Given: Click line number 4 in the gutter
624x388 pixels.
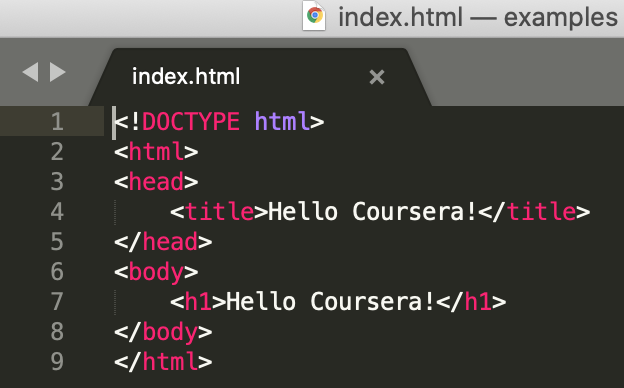Looking at the screenshot, I should point(57,211).
